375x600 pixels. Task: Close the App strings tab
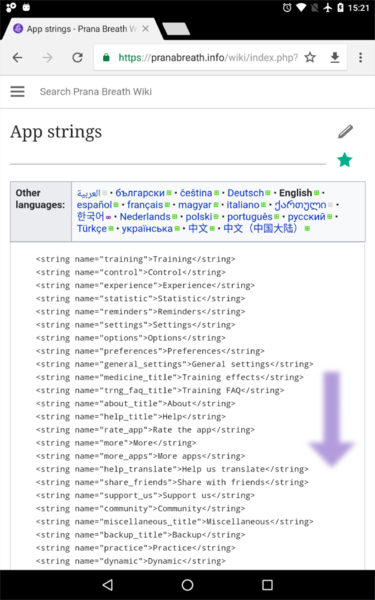[x=146, y=29]
